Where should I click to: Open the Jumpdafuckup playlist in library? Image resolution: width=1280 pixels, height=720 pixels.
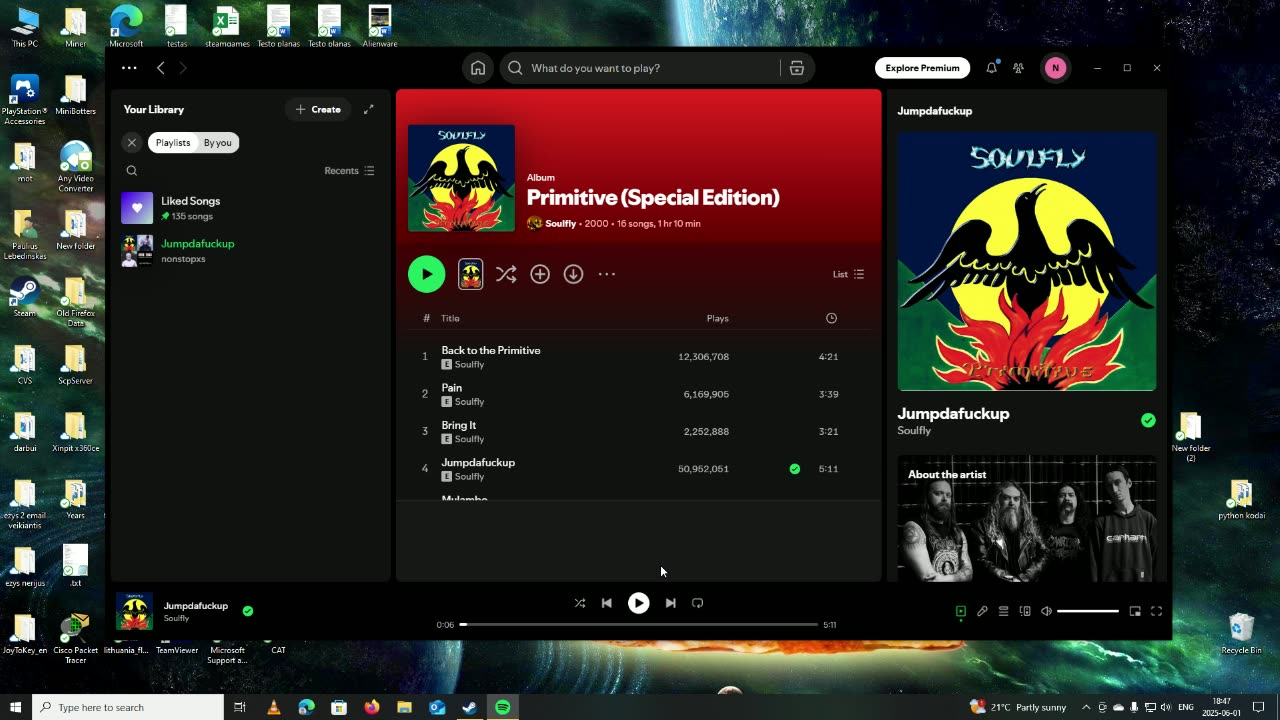pyautogui.click(x=250, y=251)
